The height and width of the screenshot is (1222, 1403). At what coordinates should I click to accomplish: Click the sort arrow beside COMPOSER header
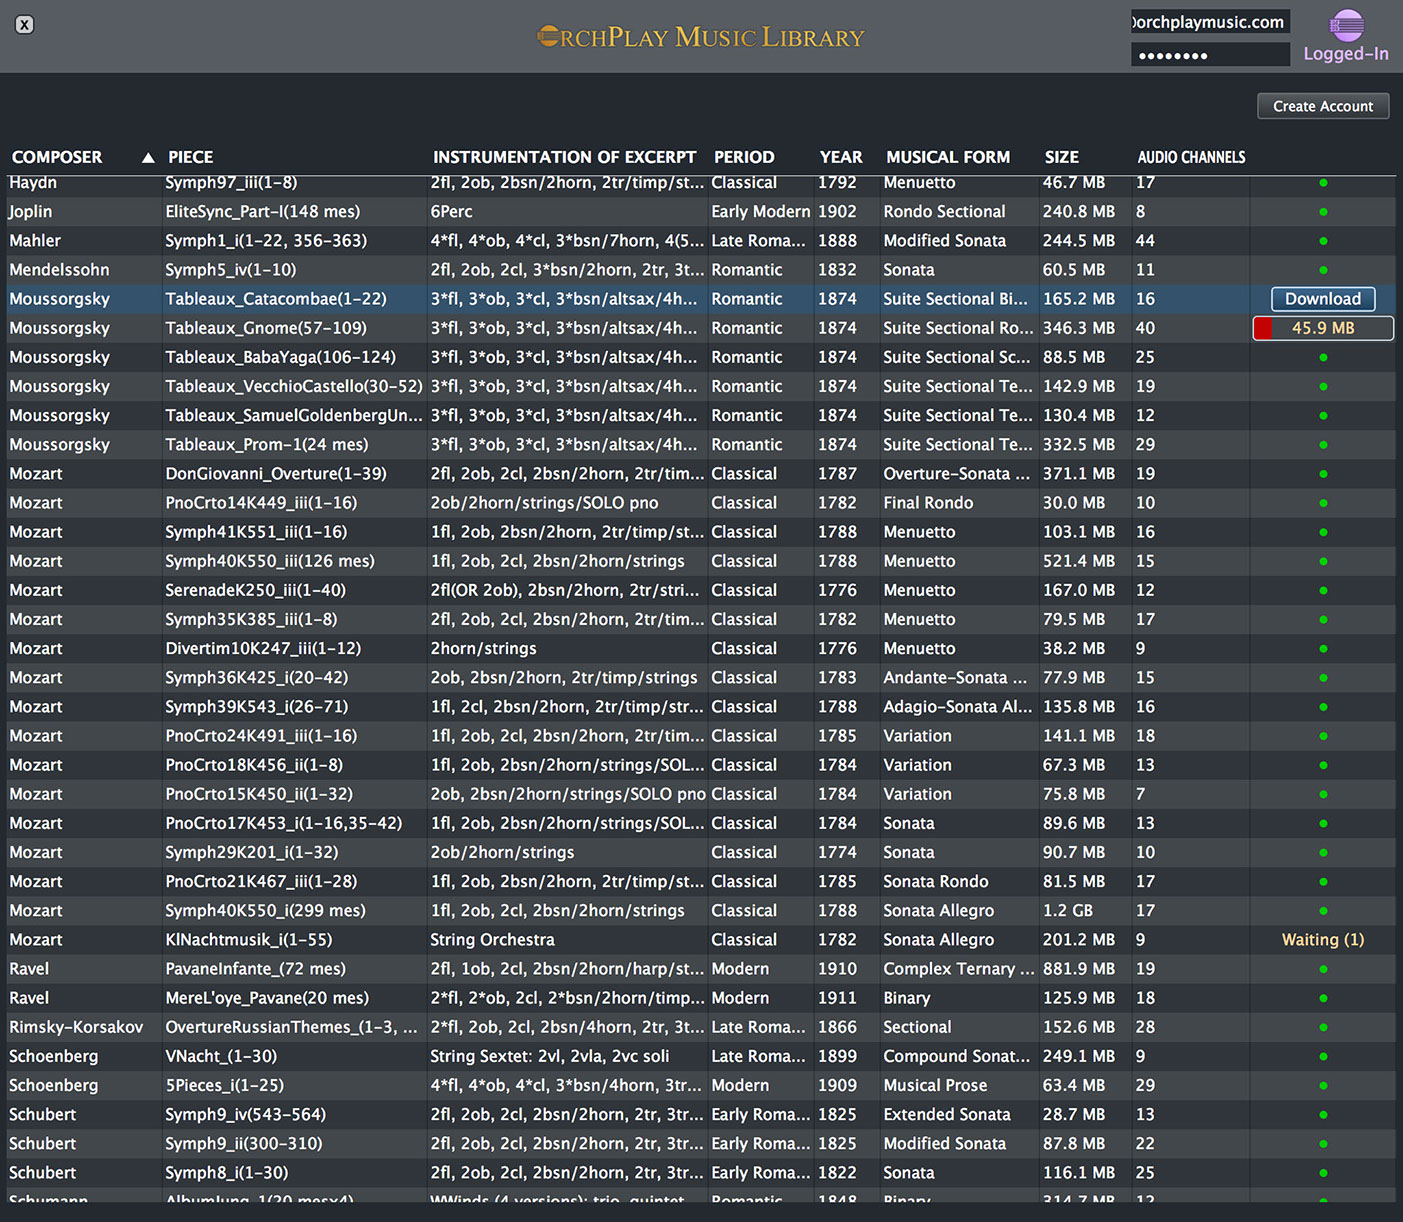pyautogui.click(x=148, y=158)
